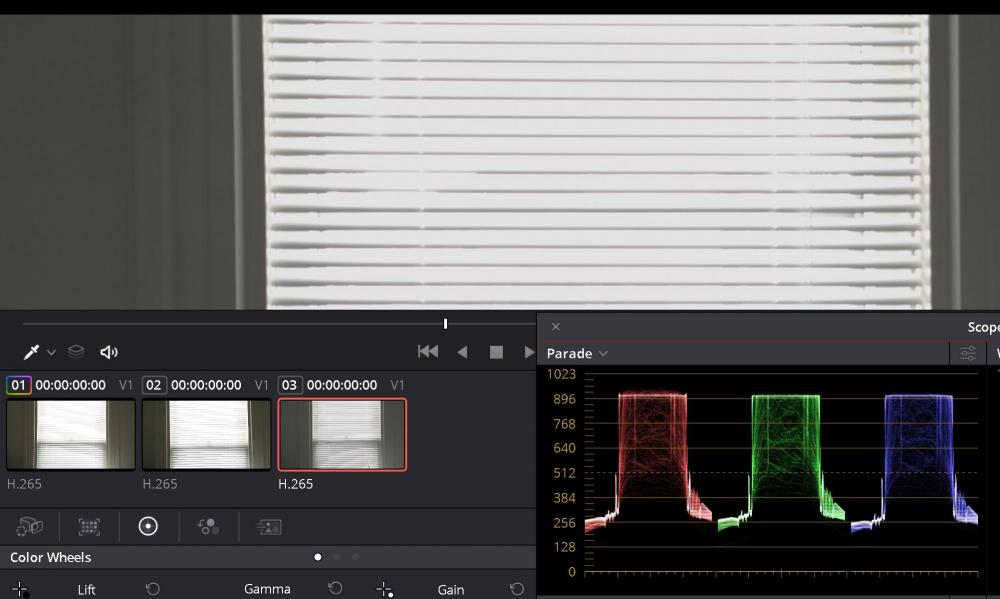Expand the eyedropper options chevron
1000x599 pixels.
(x=52, y=352)
